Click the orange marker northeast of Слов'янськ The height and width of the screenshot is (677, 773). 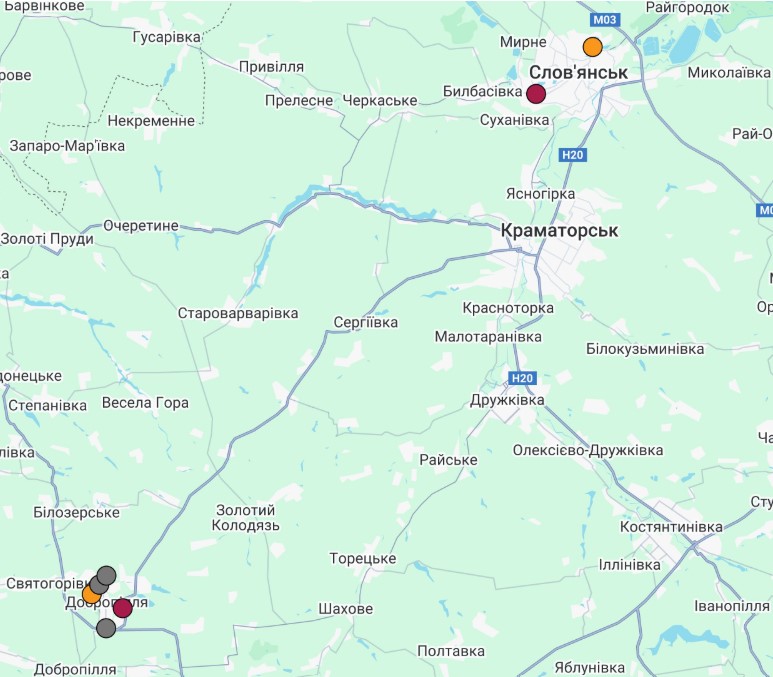(x=593, y=47)
